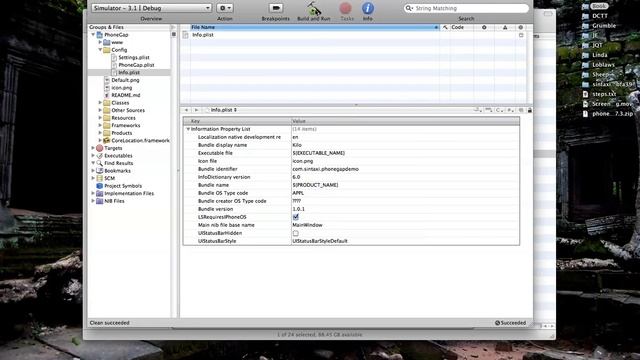This screenshot has width=640, height=360.
Task: Select the Icon file value icon.png
Action: [302, 161]
